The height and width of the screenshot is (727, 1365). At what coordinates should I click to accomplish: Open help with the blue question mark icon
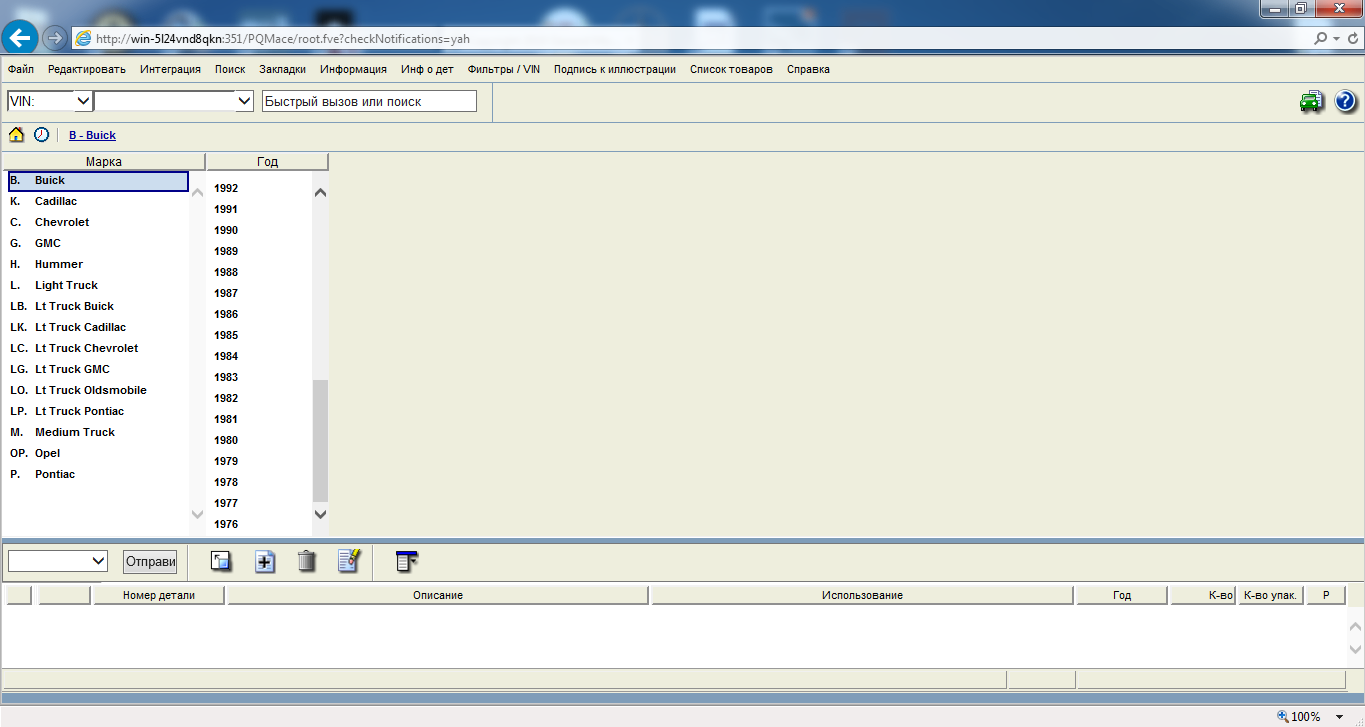click(1345, 101)
